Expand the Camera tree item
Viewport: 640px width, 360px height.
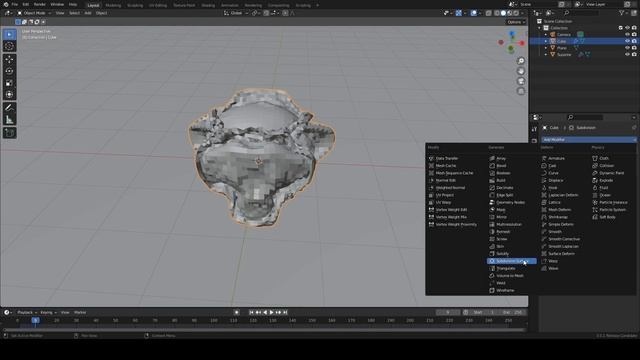pyautogui.click(x=546, y=35)
